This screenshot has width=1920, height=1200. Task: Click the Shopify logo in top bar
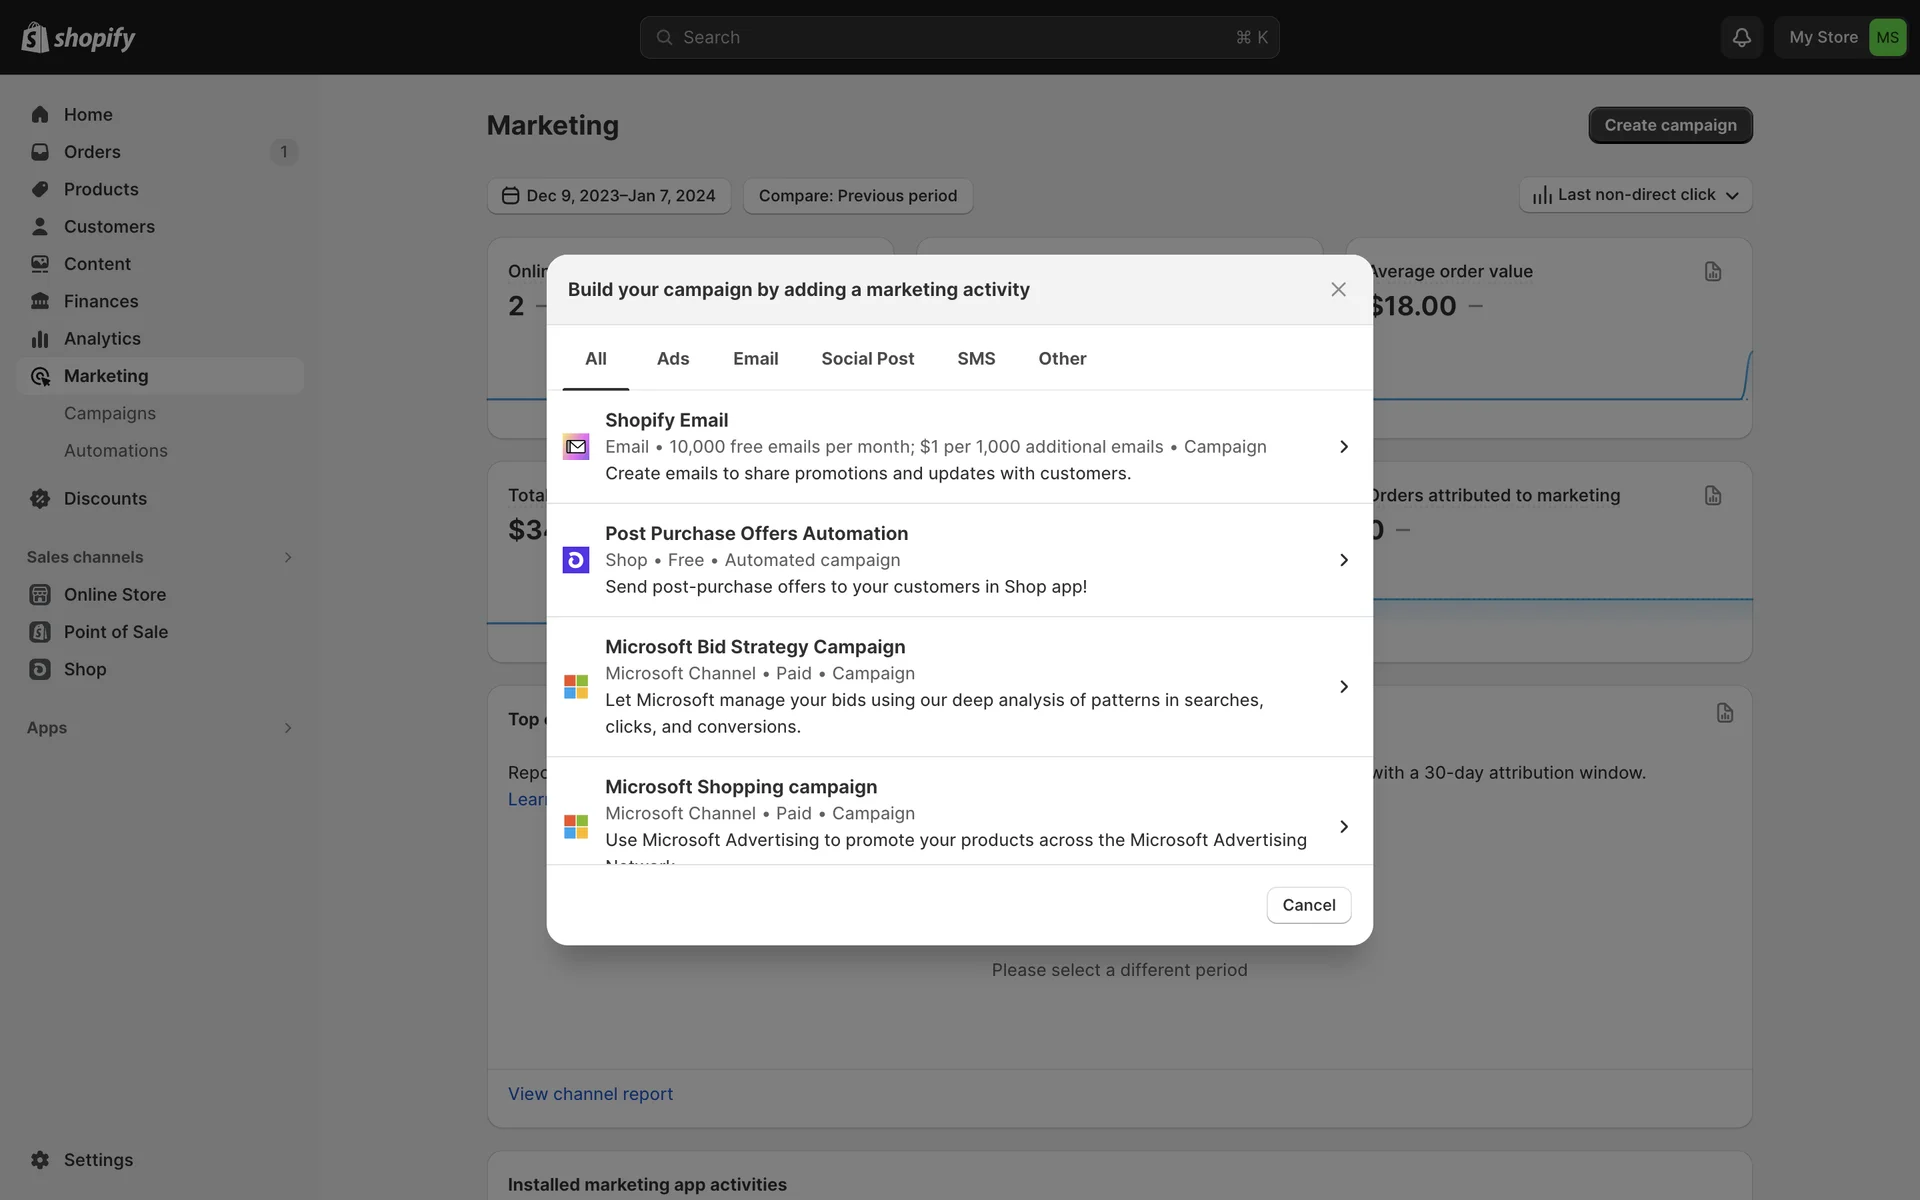click(78, 37)
